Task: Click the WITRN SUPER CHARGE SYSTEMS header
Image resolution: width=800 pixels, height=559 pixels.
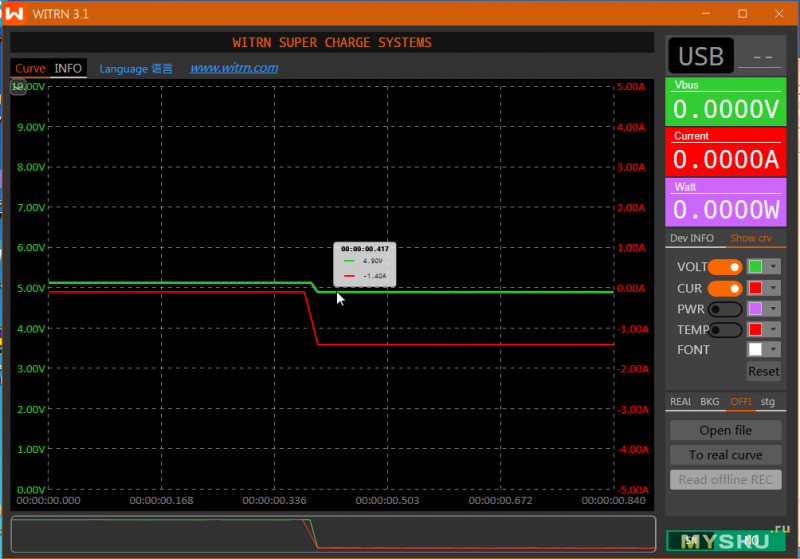Action: point(332,42)
